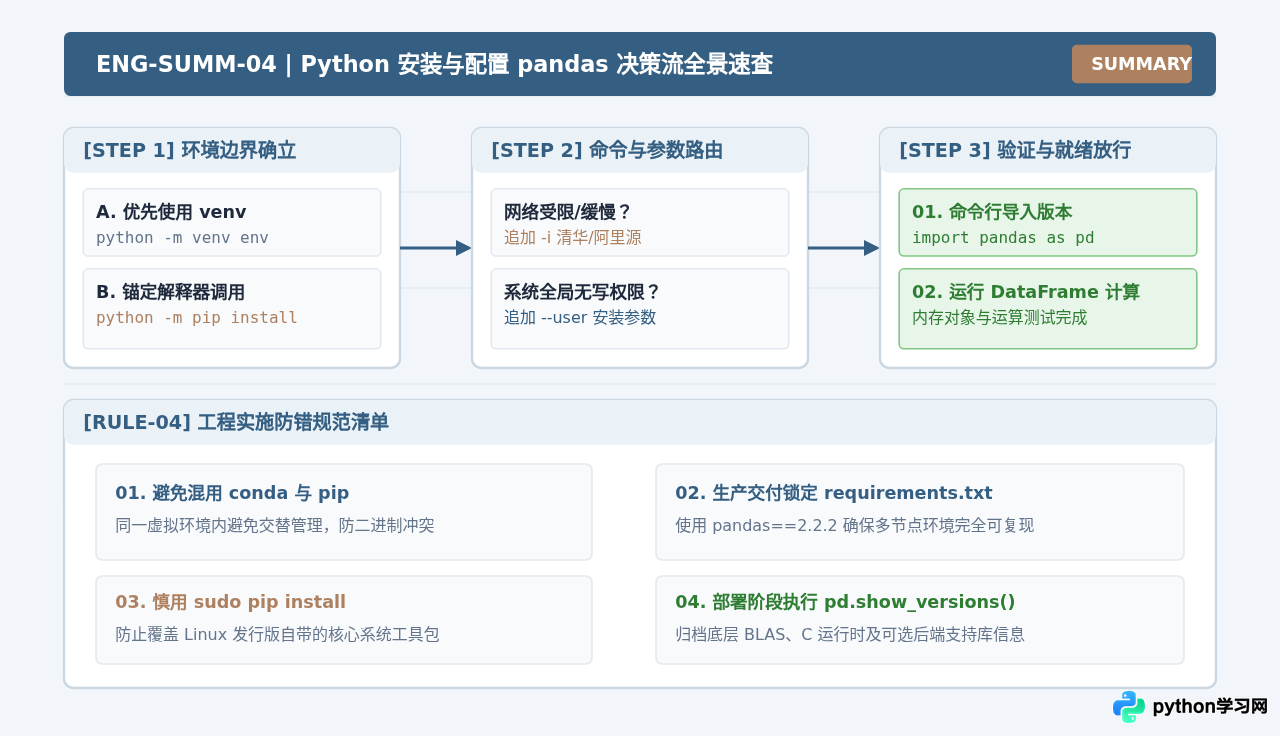Click the command "python -m venv env"
The image size is (1280, 736).
(182, 238)
